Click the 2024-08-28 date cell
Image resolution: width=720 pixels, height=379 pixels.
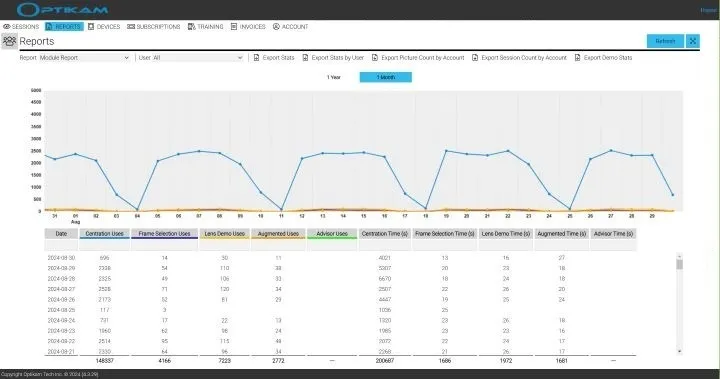point(61,279)
